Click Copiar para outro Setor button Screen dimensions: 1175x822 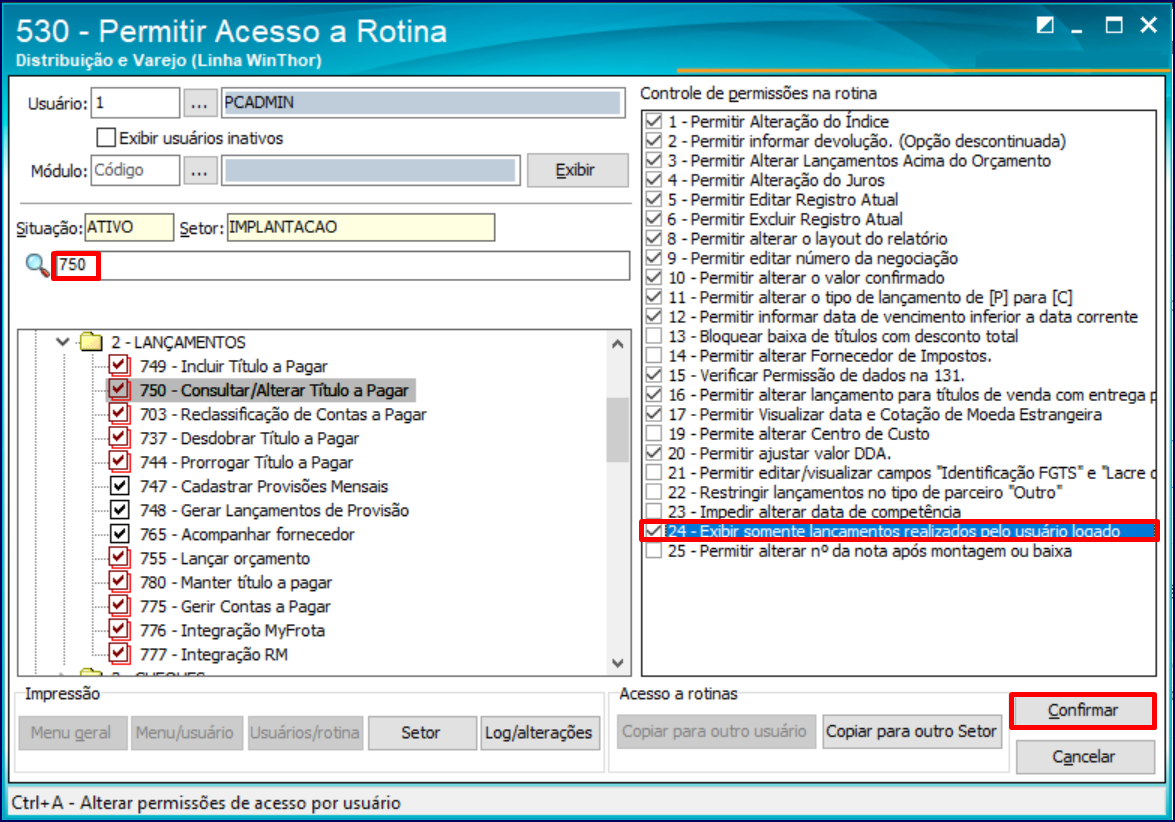pyautogui.click(x=911, y=731)
